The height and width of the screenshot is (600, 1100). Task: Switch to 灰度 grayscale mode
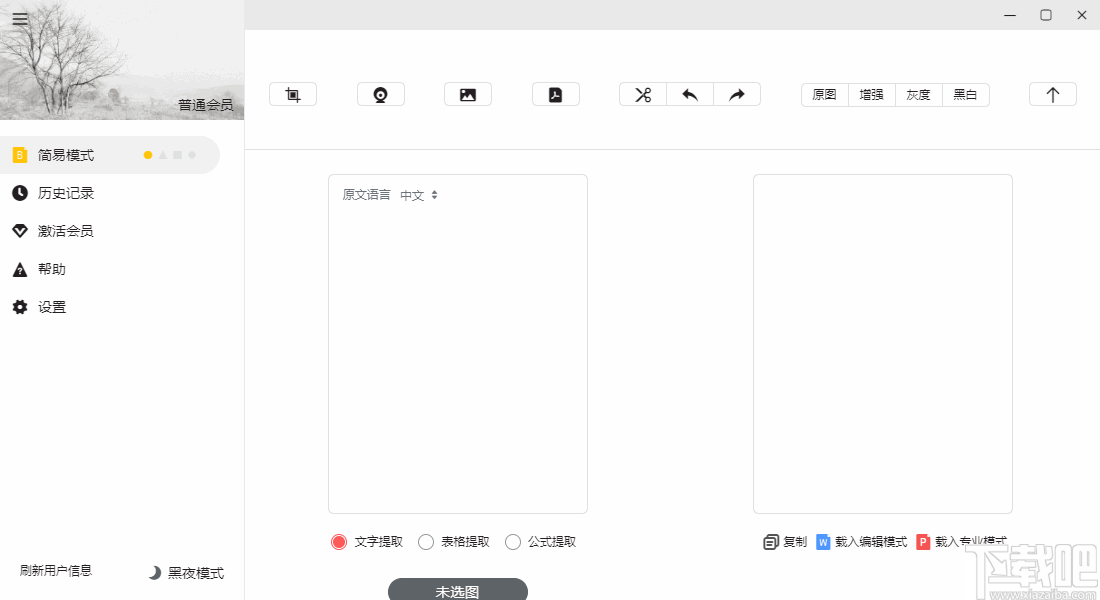pos(917,94)
